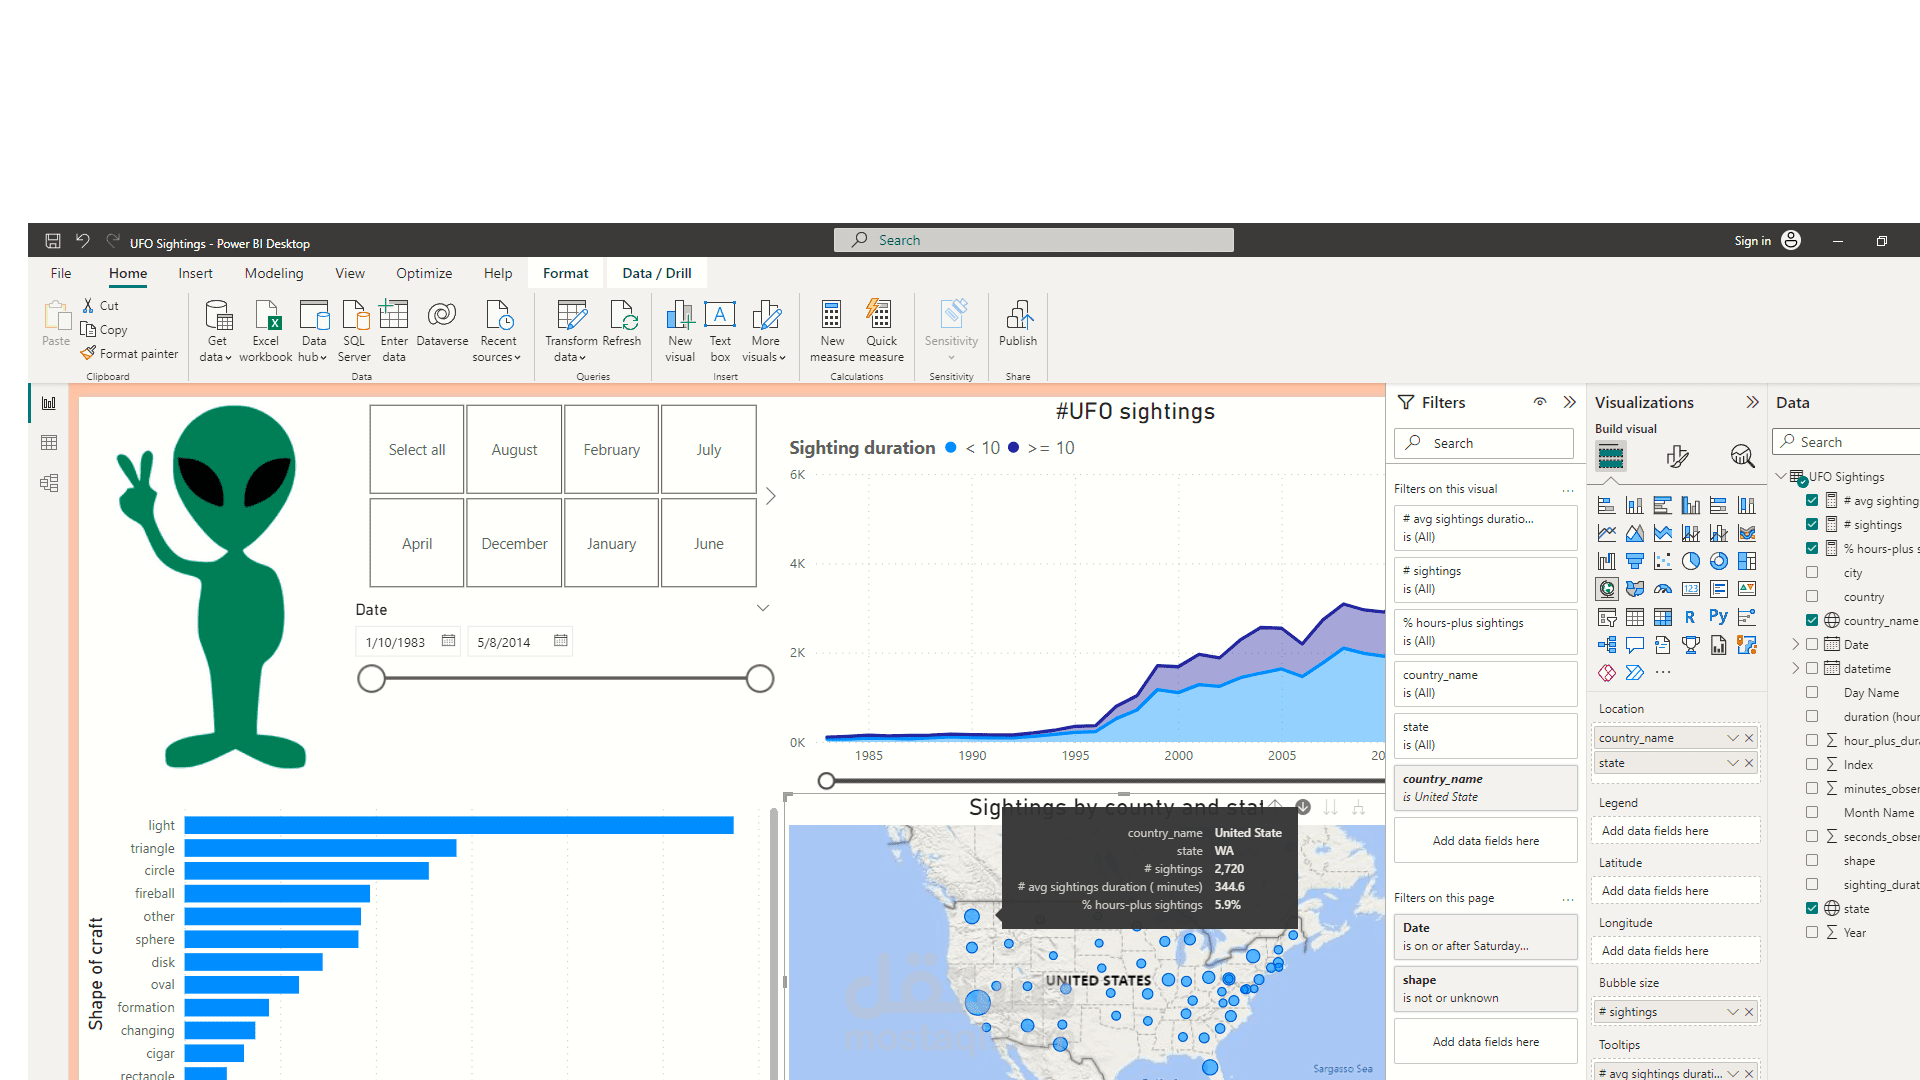Open Format visual pane icon
The image size is (1920, 1080).
coord(1678,456)
